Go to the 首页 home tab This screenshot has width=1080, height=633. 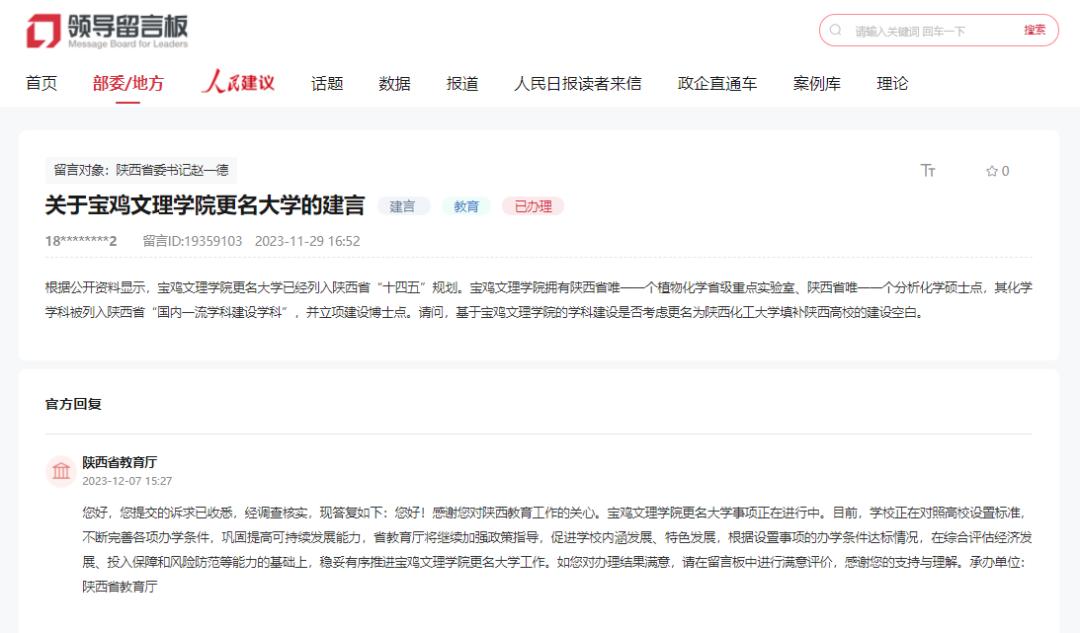tap(41, 84)
